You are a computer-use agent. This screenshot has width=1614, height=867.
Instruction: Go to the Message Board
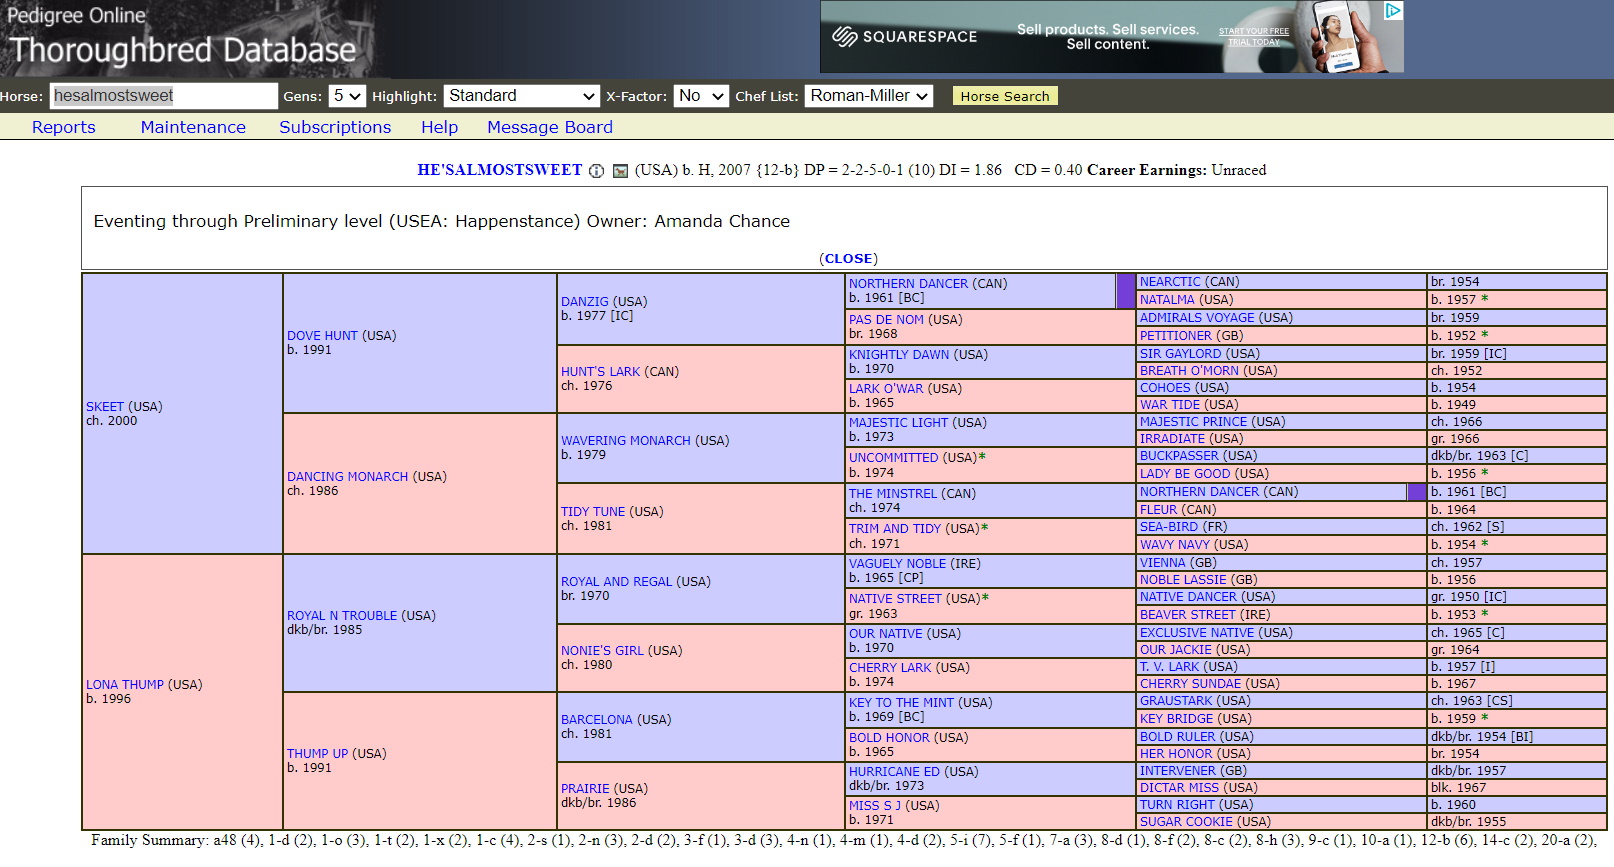coord(549,127)
